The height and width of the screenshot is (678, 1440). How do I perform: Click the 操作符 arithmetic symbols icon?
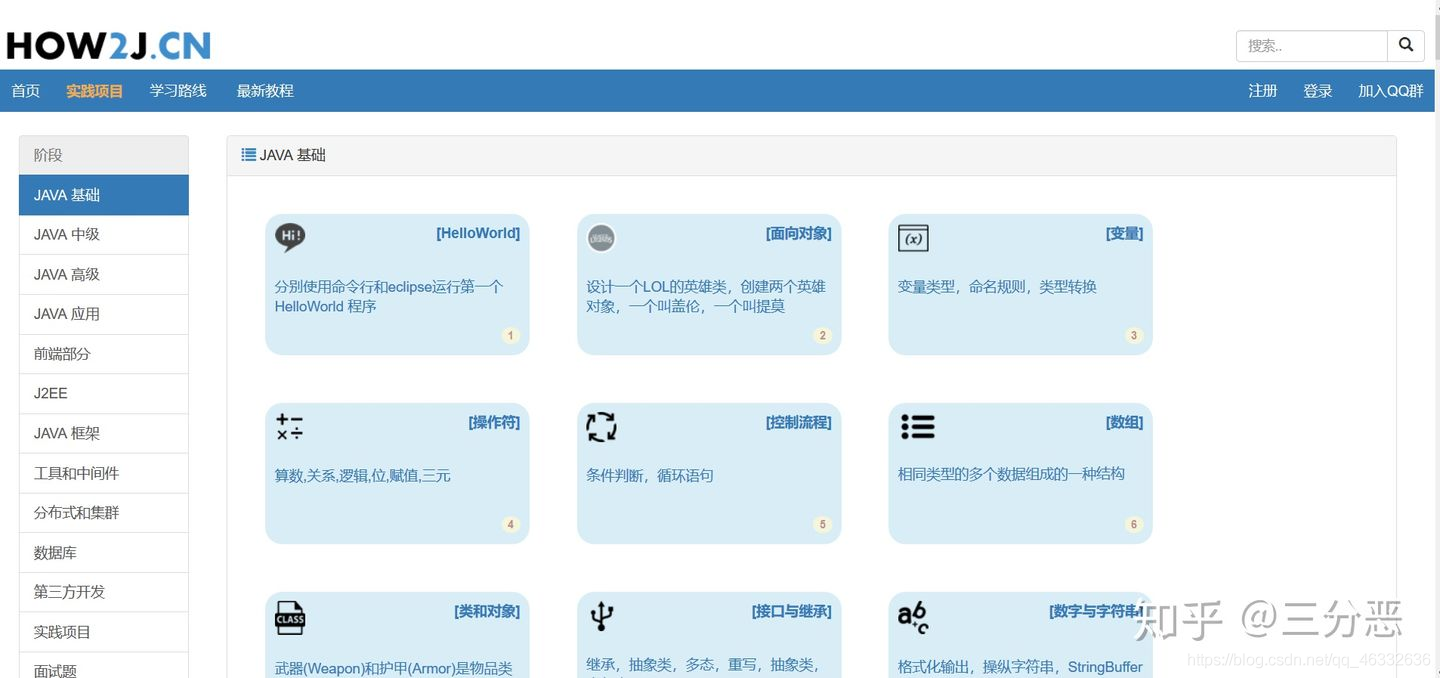(290, 427)
